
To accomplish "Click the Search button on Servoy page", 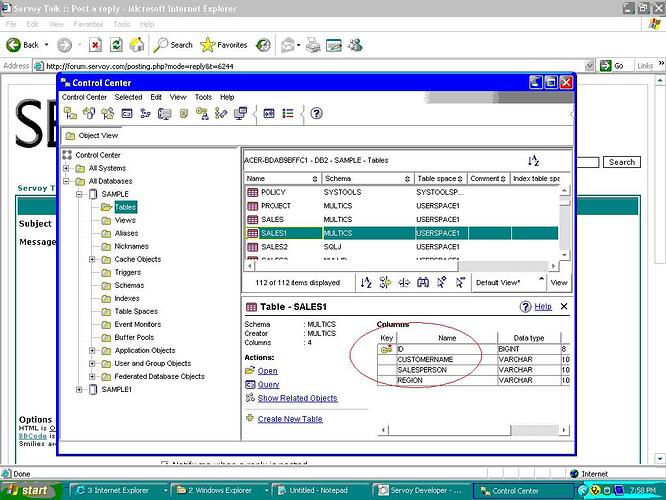I will click(622, 162).
